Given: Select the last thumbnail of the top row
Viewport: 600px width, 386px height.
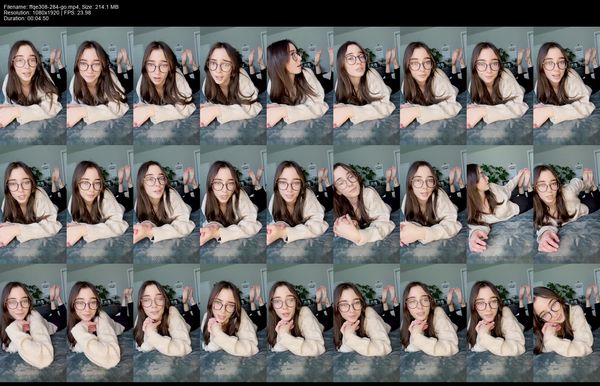Looking at the screenshot, I should pos(566,86).
